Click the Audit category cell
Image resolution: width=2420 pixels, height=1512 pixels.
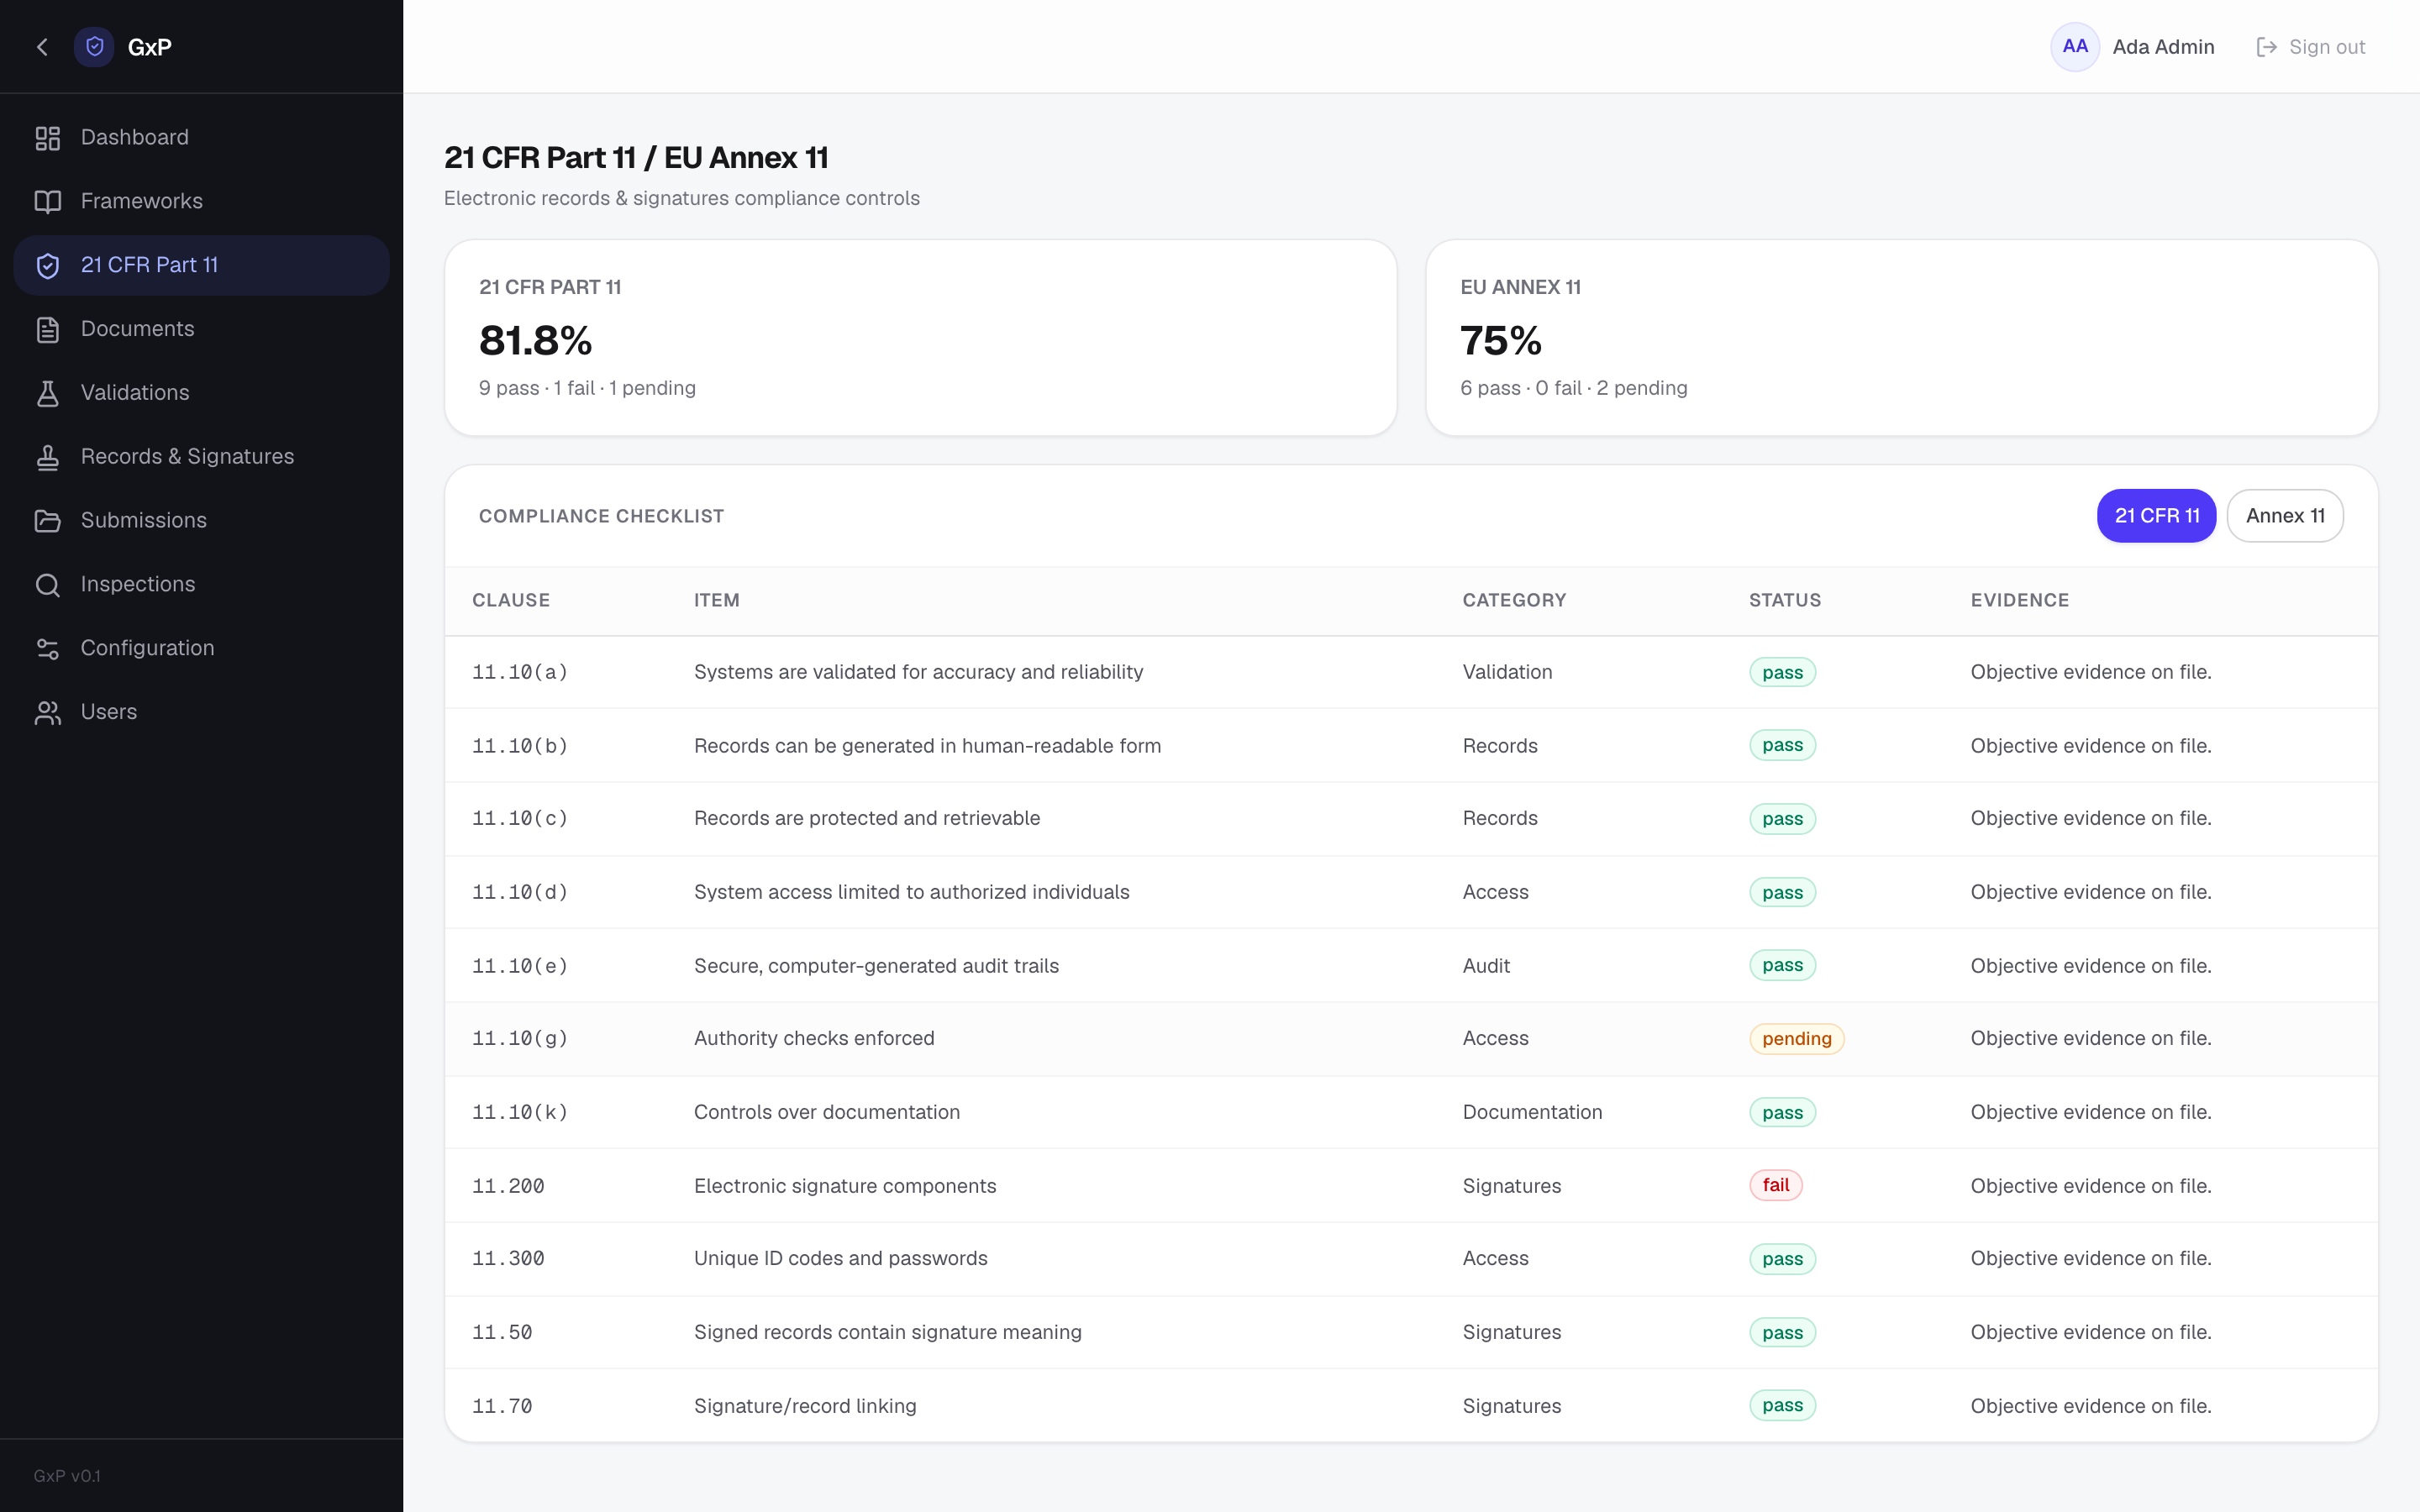click(x=1486, y=966)
